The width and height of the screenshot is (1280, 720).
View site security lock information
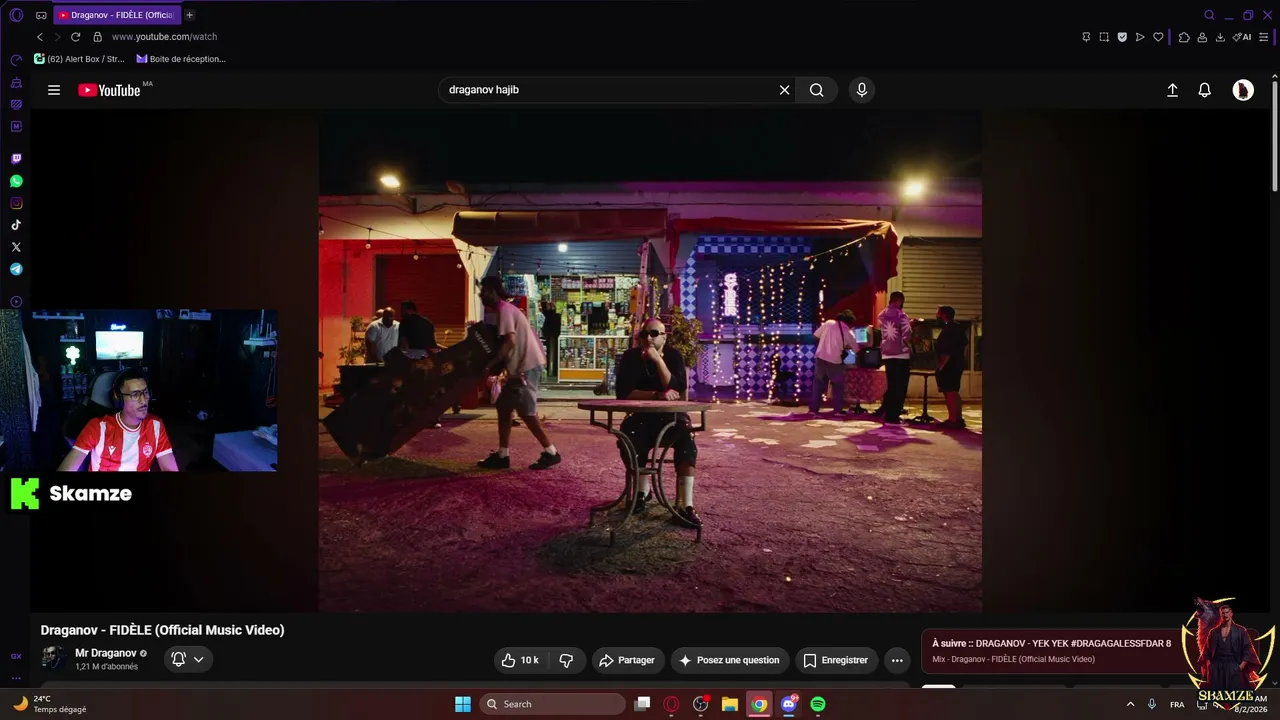[x=97, y=37]
